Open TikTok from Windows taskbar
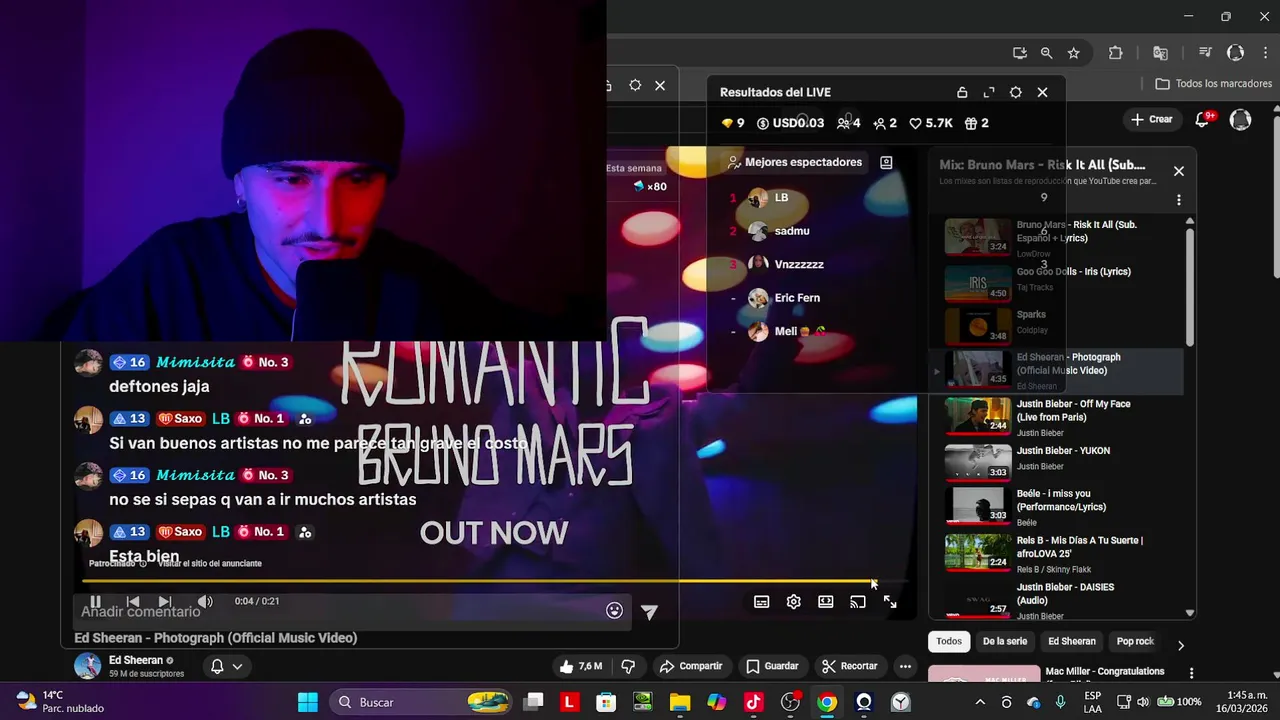1280x720 pixels. 753,702
